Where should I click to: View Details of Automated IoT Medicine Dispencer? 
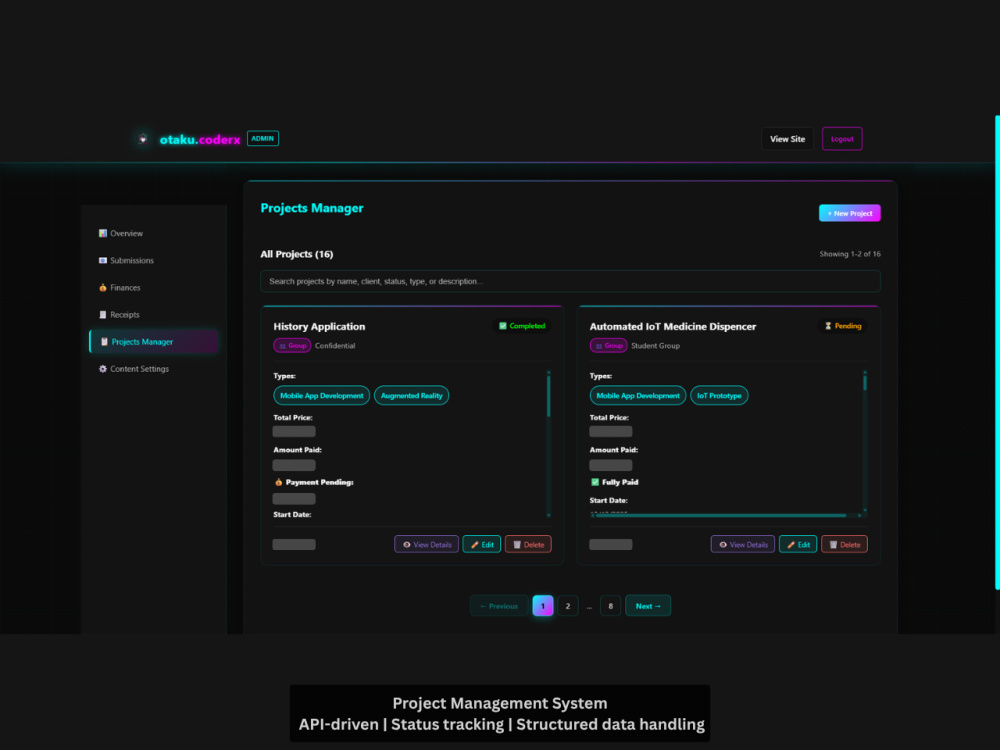[743, 545]
